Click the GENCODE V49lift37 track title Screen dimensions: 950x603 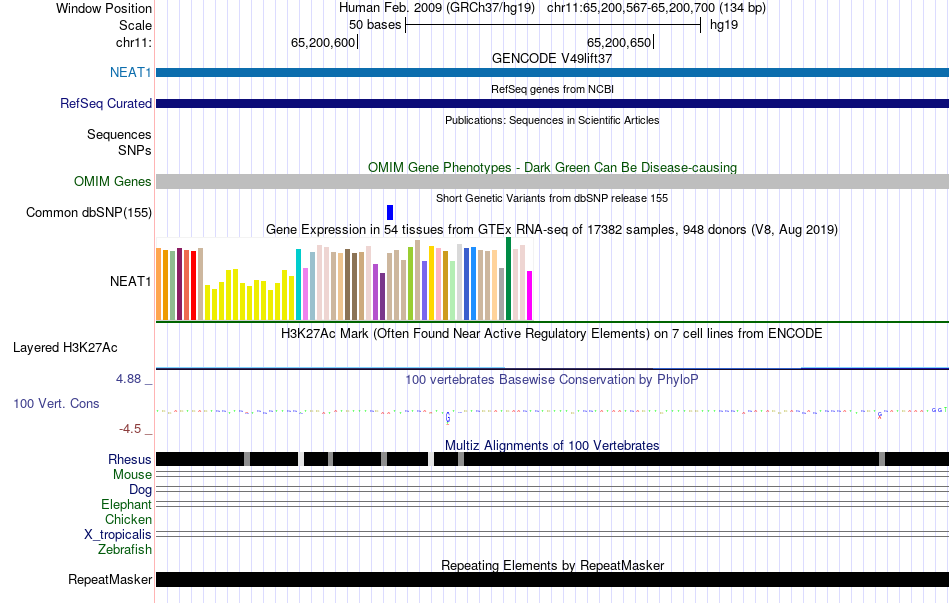coord(552,58)
